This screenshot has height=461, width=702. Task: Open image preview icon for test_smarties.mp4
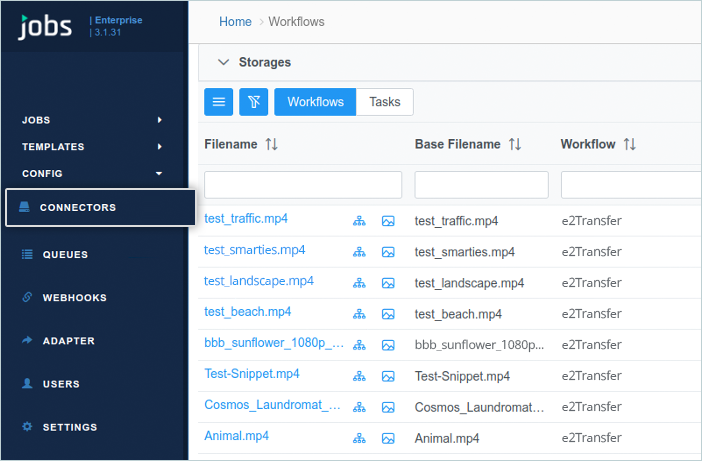pos(388,252)
